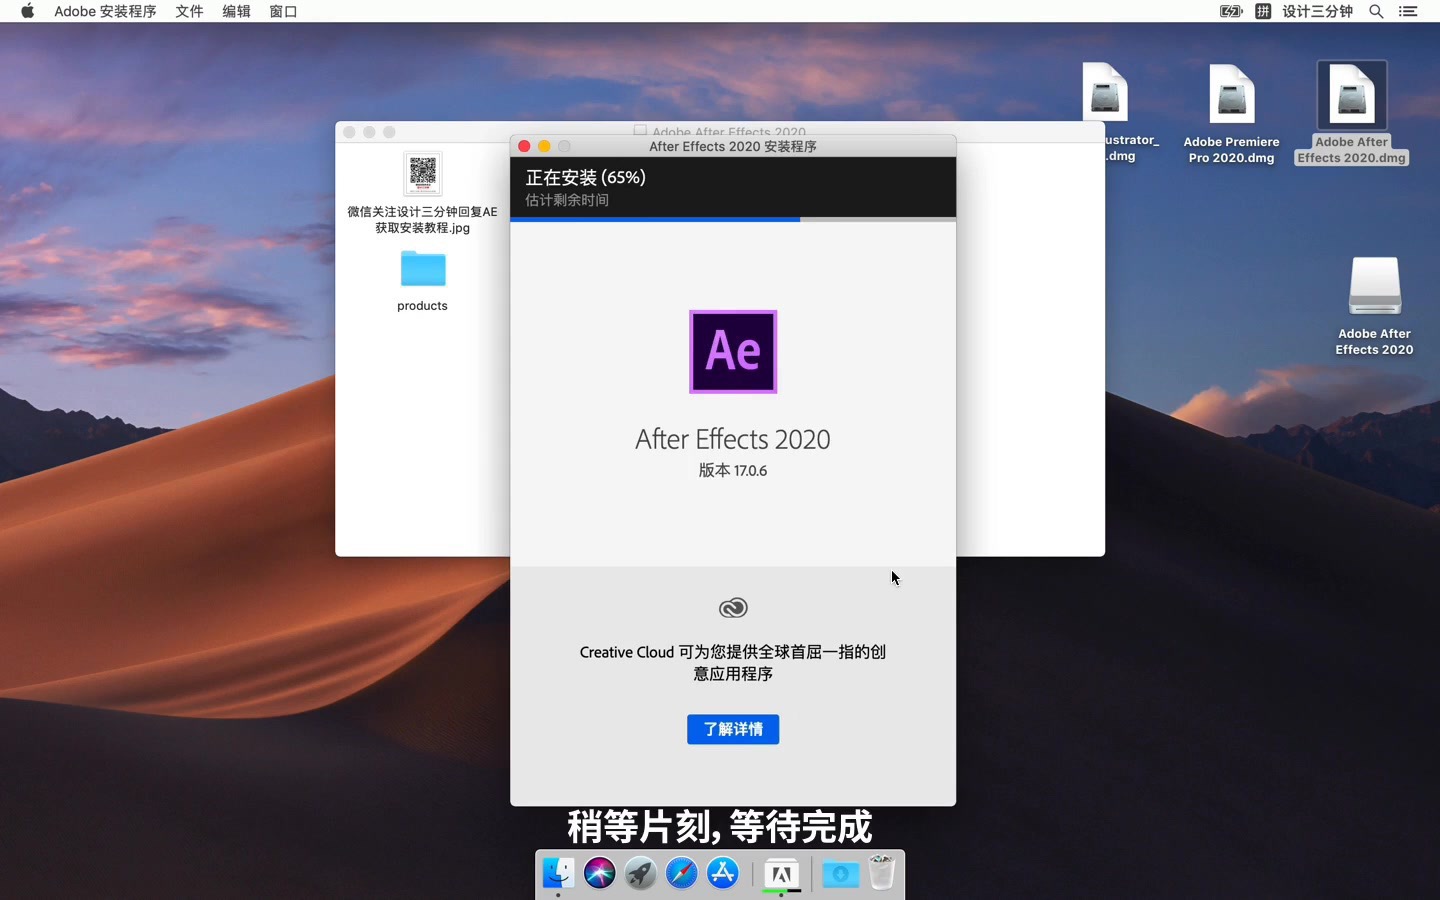The width and height of the screenshot is (1440, 900).
Task: Open the 编辑 menu
Action: [236, 11]
